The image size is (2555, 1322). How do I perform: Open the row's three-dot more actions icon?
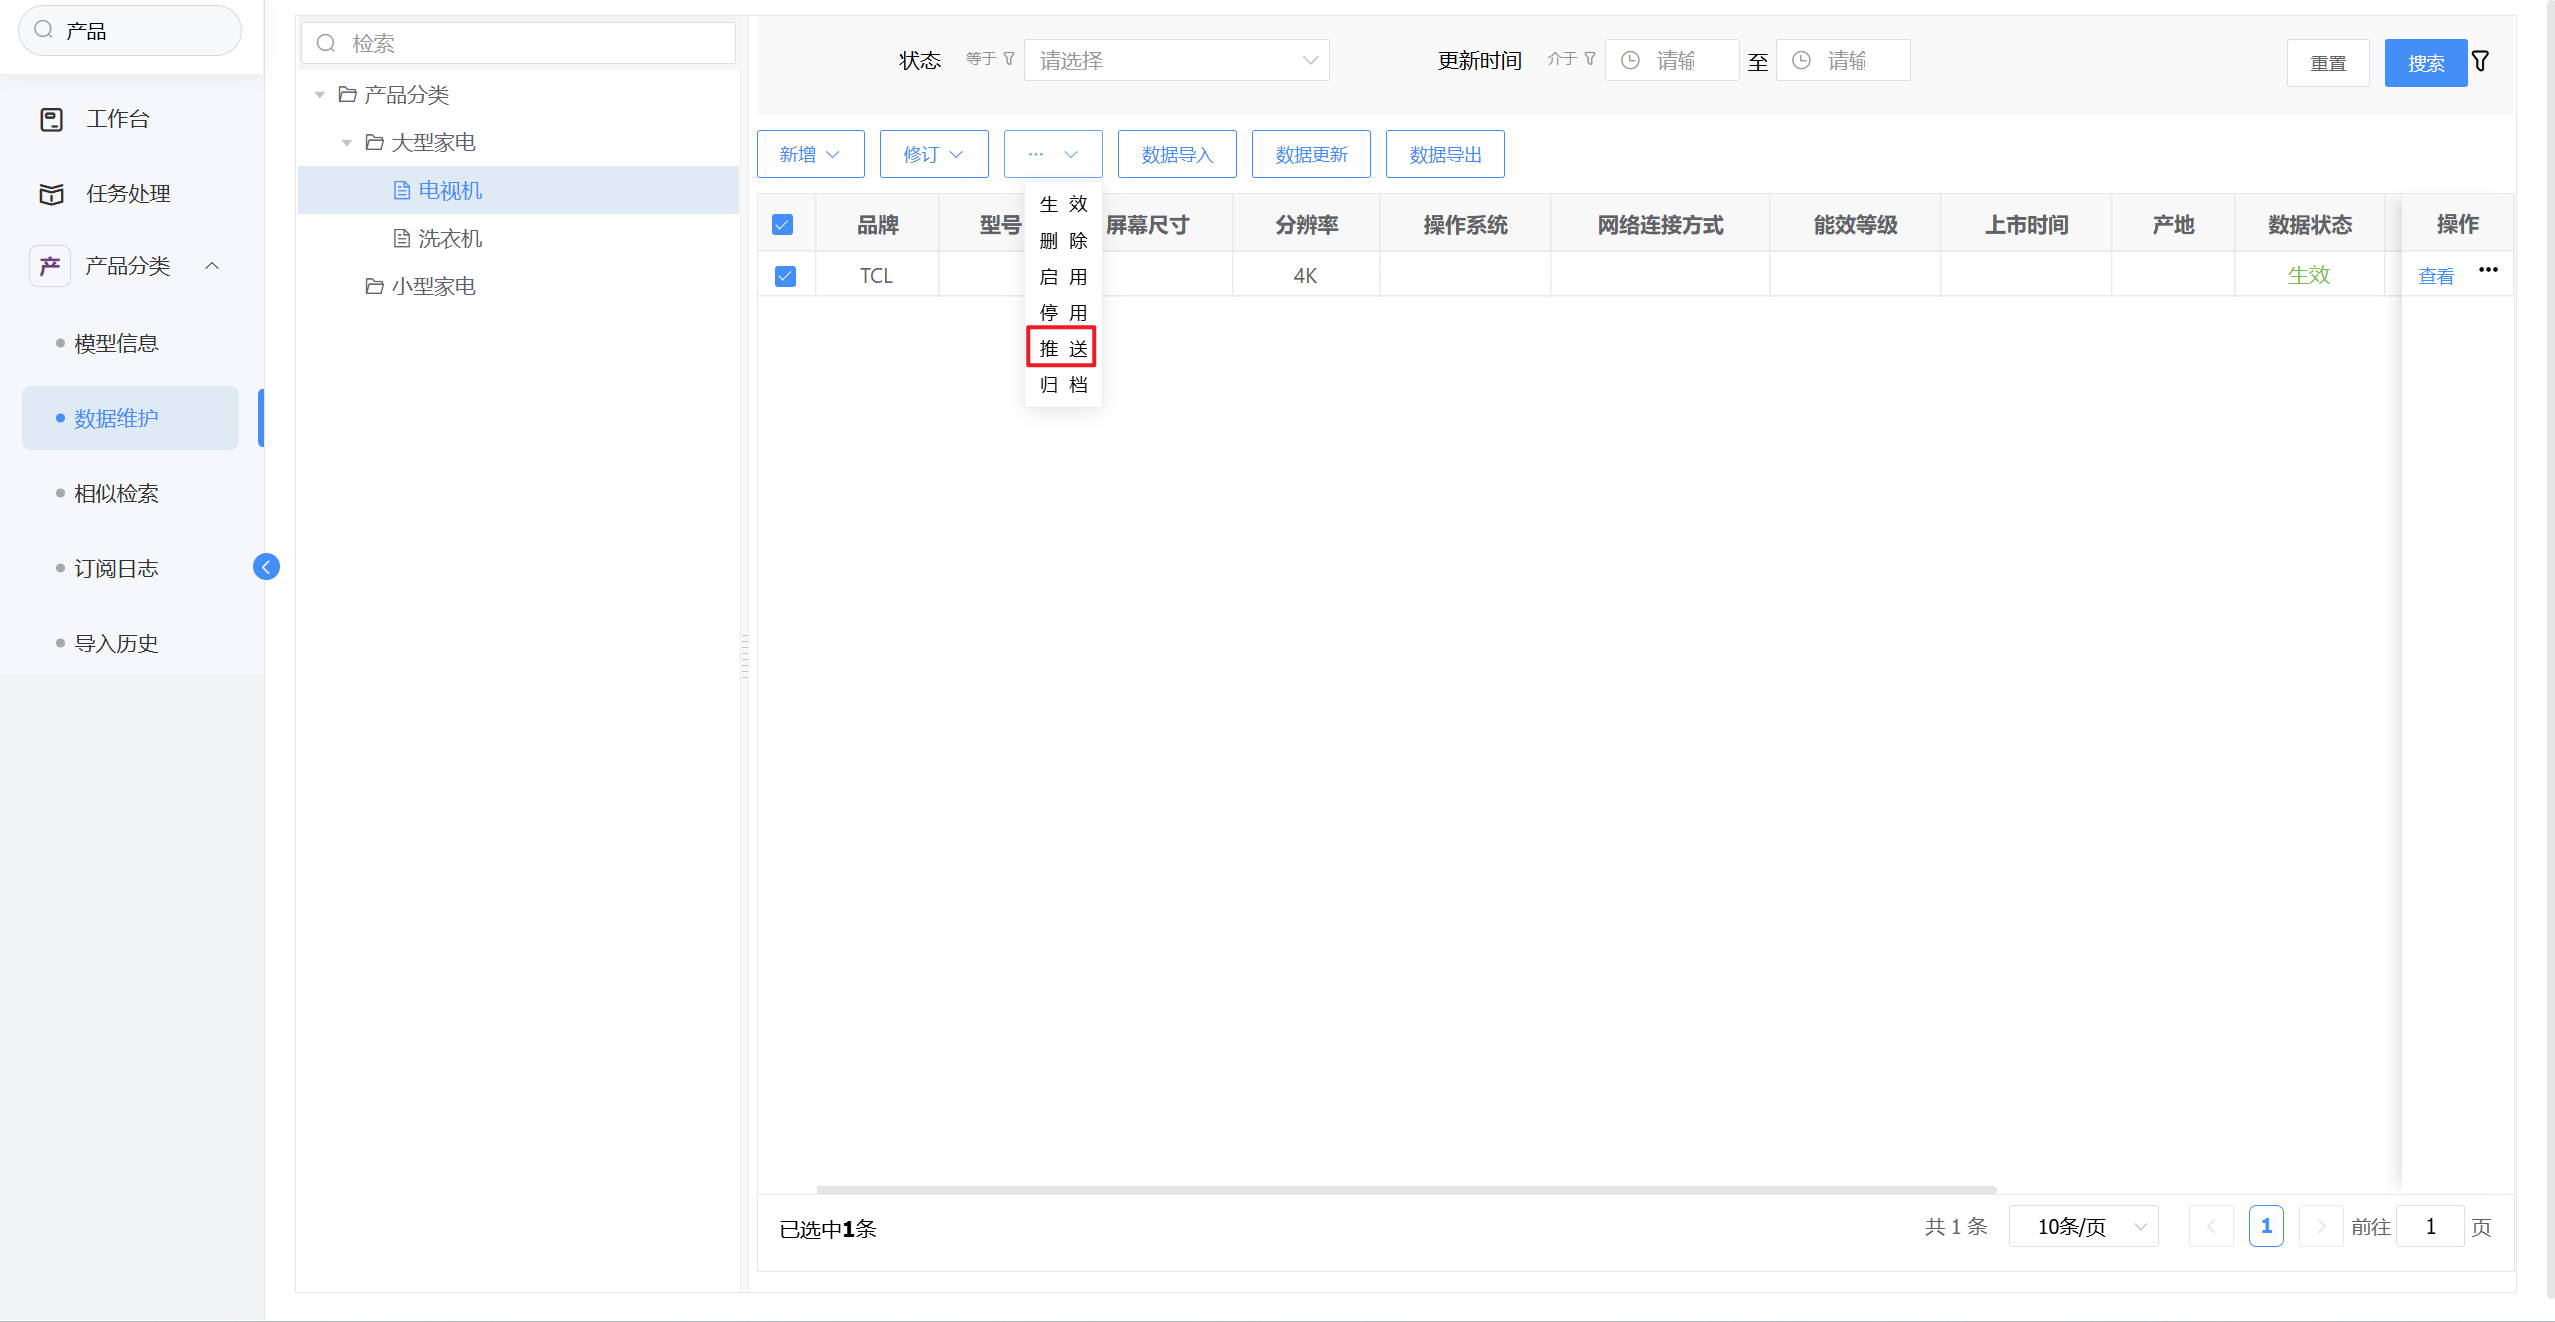[2488, 270]
